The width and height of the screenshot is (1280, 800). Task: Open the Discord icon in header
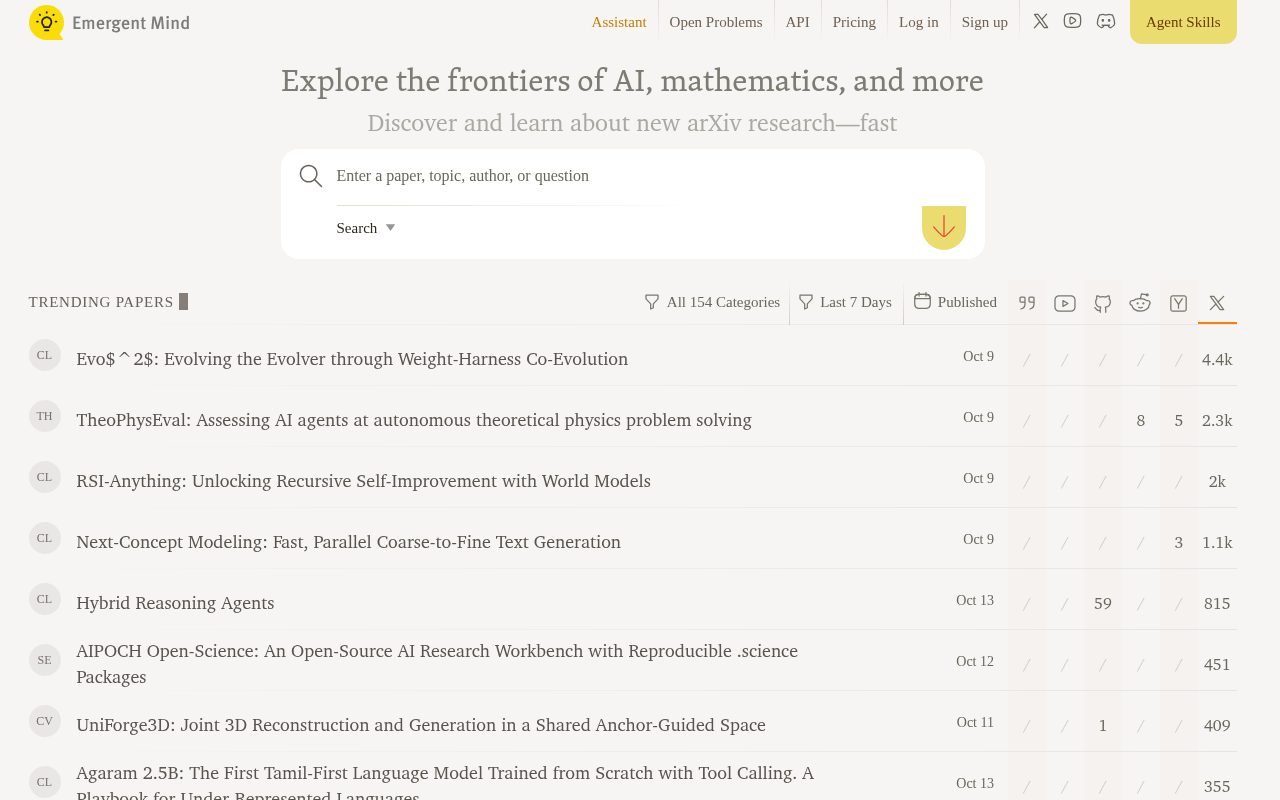(x=1106, y=21)
